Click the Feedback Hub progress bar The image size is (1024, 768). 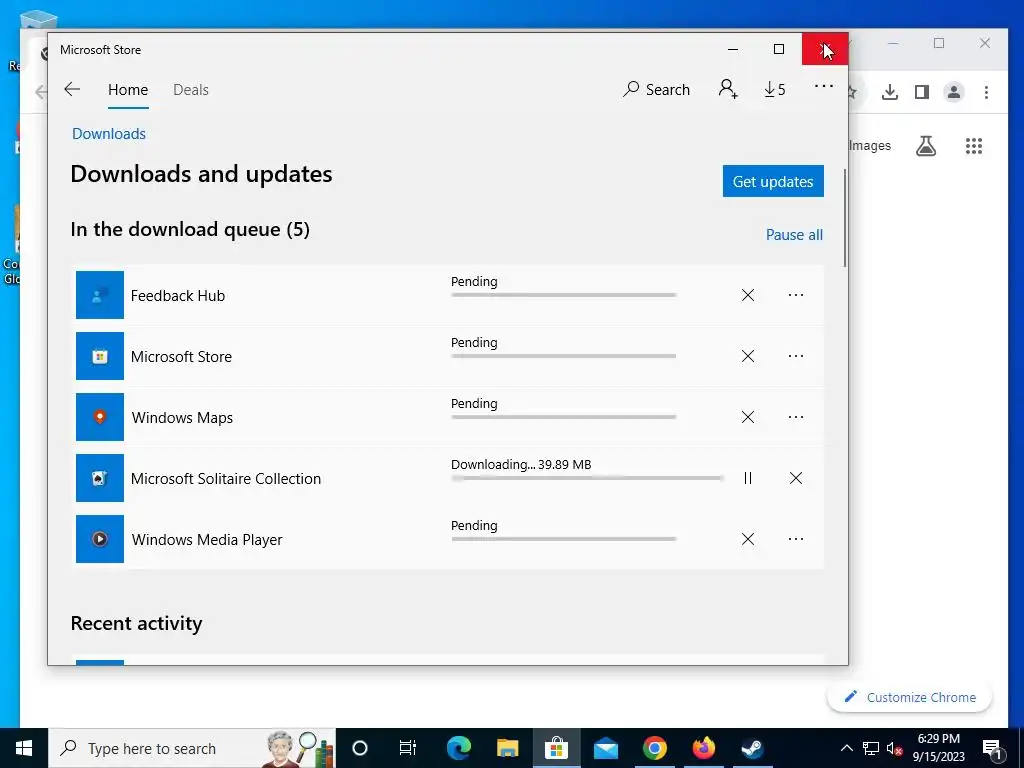coord(564,295)
